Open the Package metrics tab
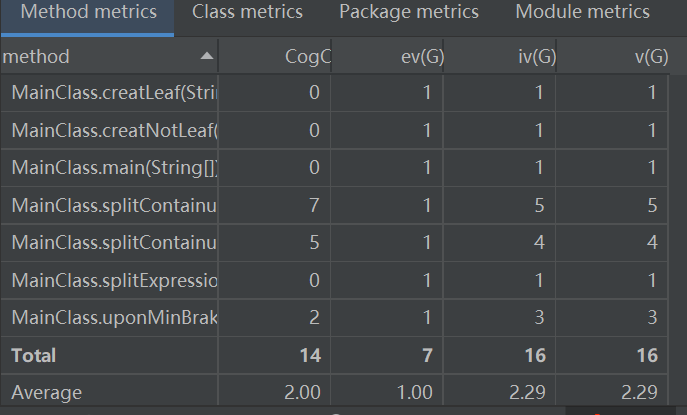The height and width of the screenshot is (415, 687). click(x=409, y=12)
